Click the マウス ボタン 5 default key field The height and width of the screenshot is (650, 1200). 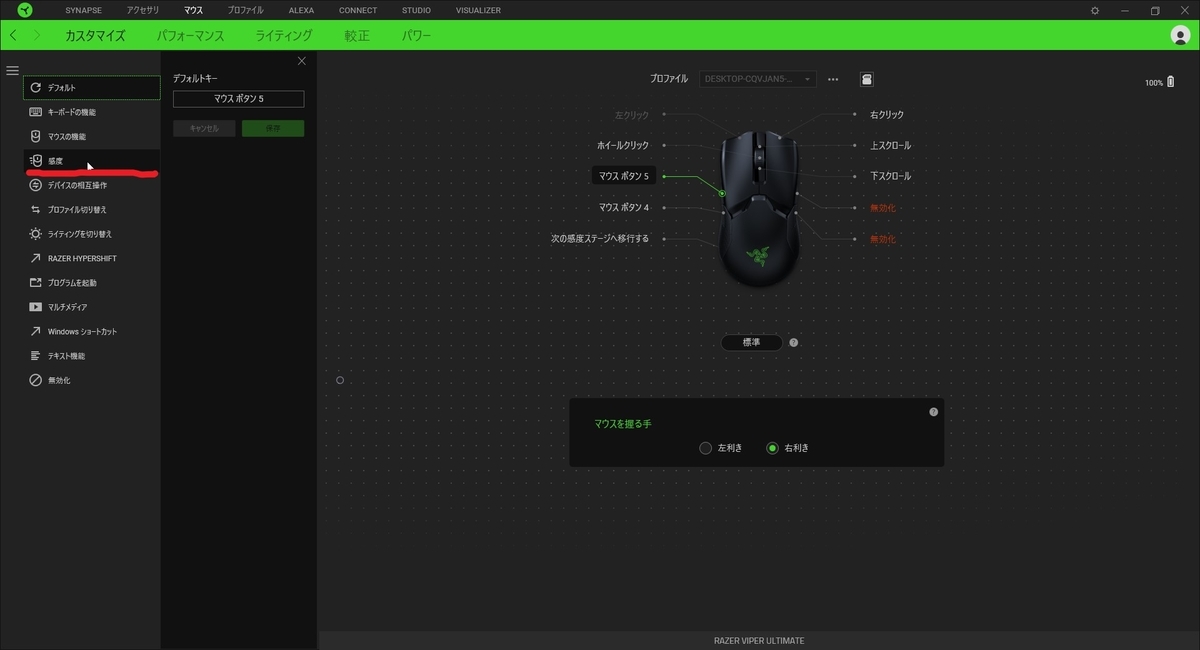click(x=238, y=99)
